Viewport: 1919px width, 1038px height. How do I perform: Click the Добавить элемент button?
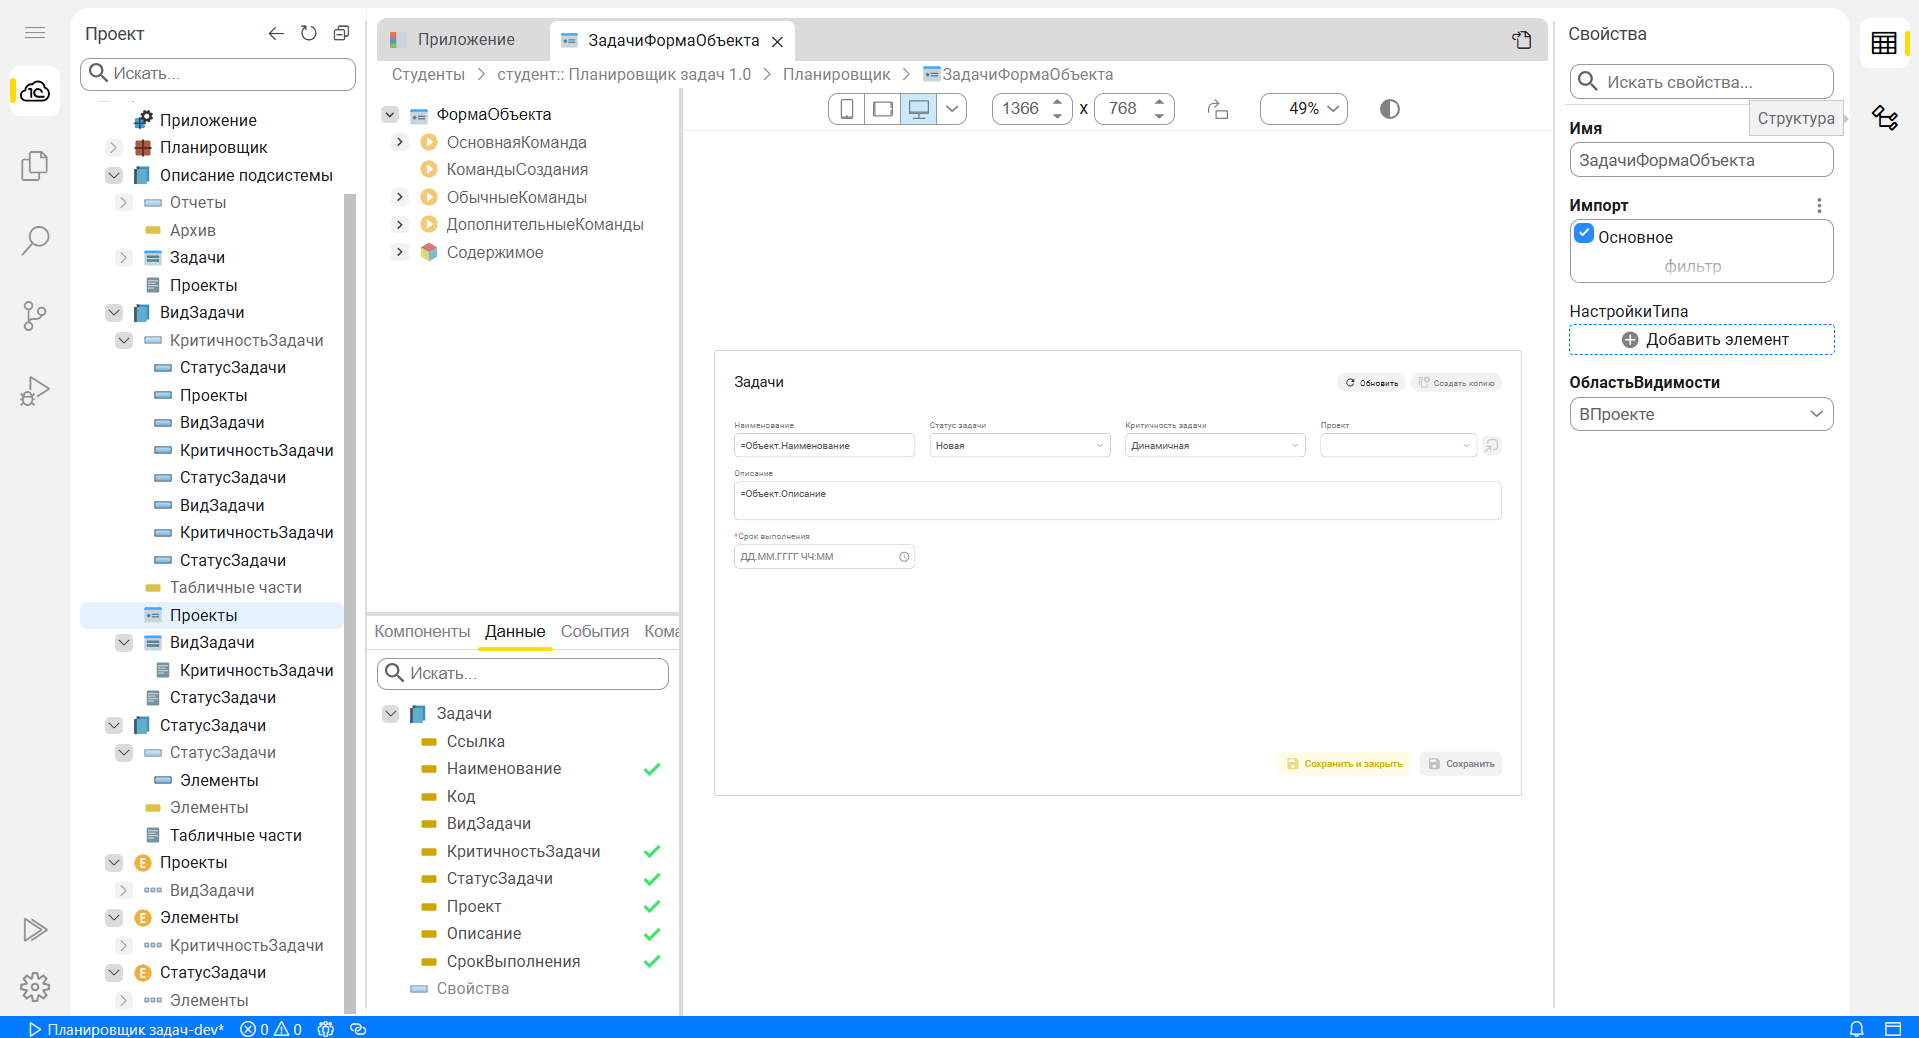tap(1701, 339)
